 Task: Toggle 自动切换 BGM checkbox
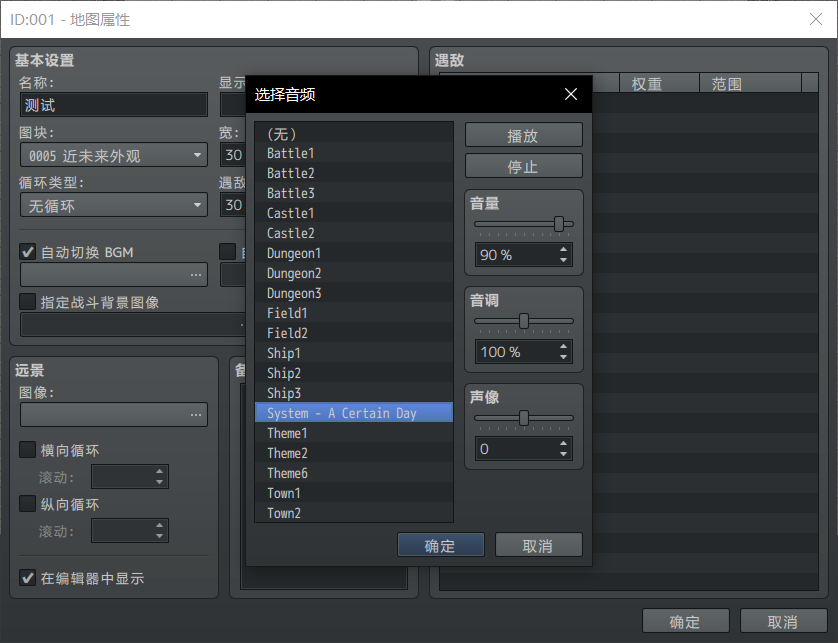point(28,252)
